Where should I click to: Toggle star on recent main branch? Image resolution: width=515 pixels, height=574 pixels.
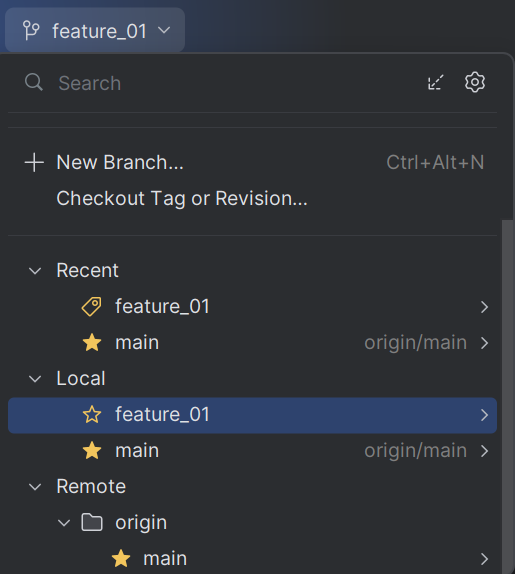coord(92,343)
